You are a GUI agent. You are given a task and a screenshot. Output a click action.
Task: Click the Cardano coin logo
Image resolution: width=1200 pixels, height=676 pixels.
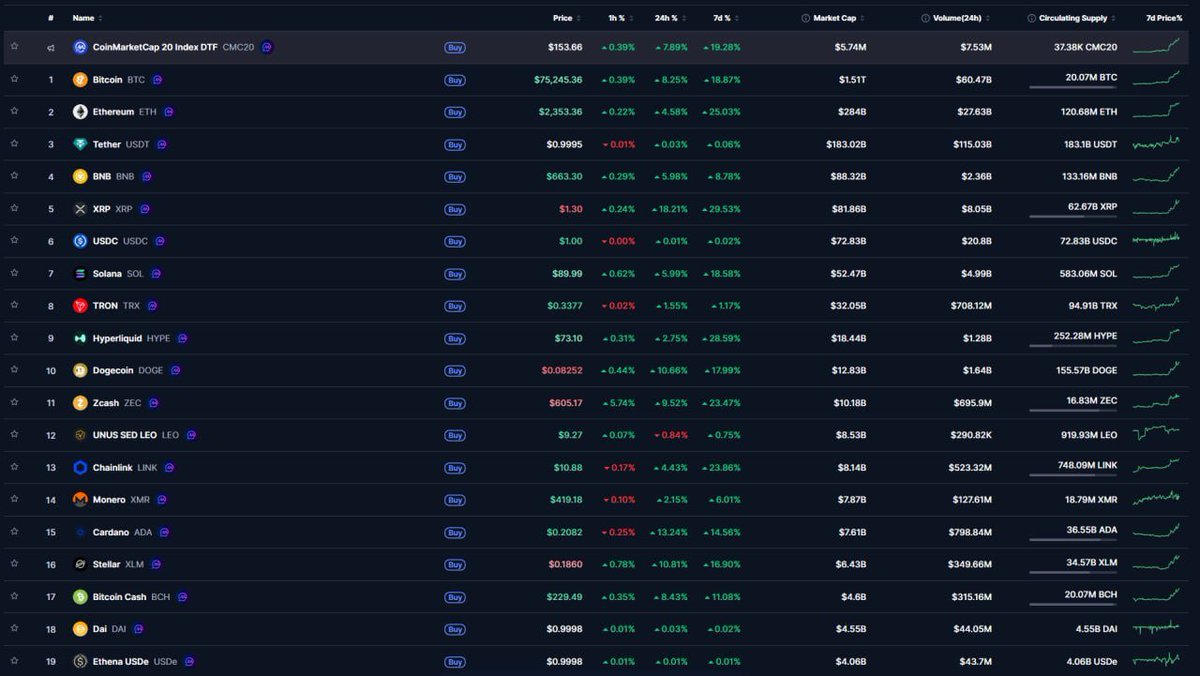click(80, 532)
